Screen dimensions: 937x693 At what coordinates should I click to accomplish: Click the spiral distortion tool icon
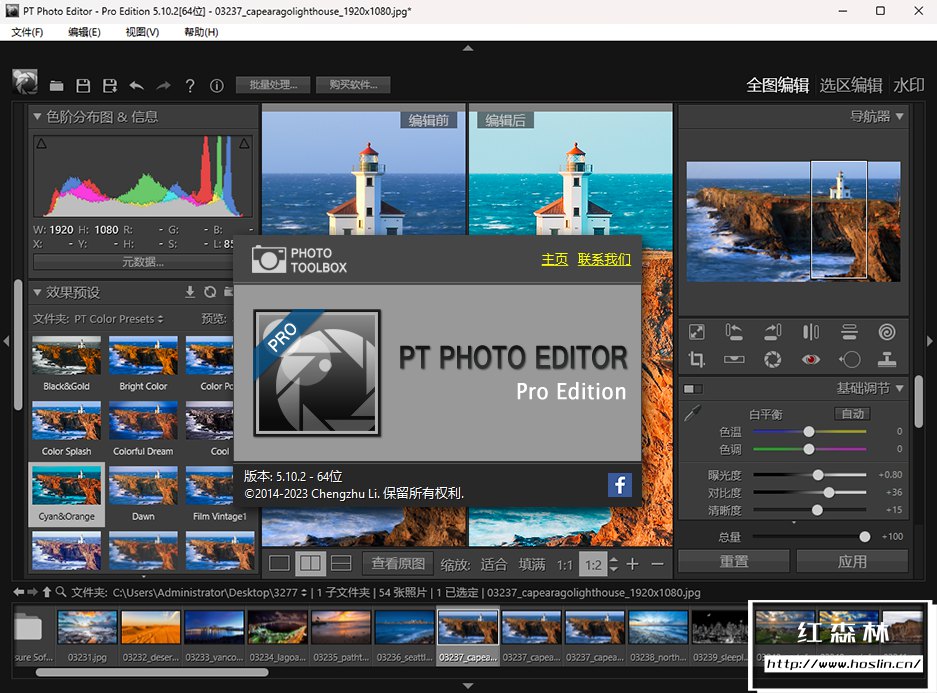coord(886,332)
